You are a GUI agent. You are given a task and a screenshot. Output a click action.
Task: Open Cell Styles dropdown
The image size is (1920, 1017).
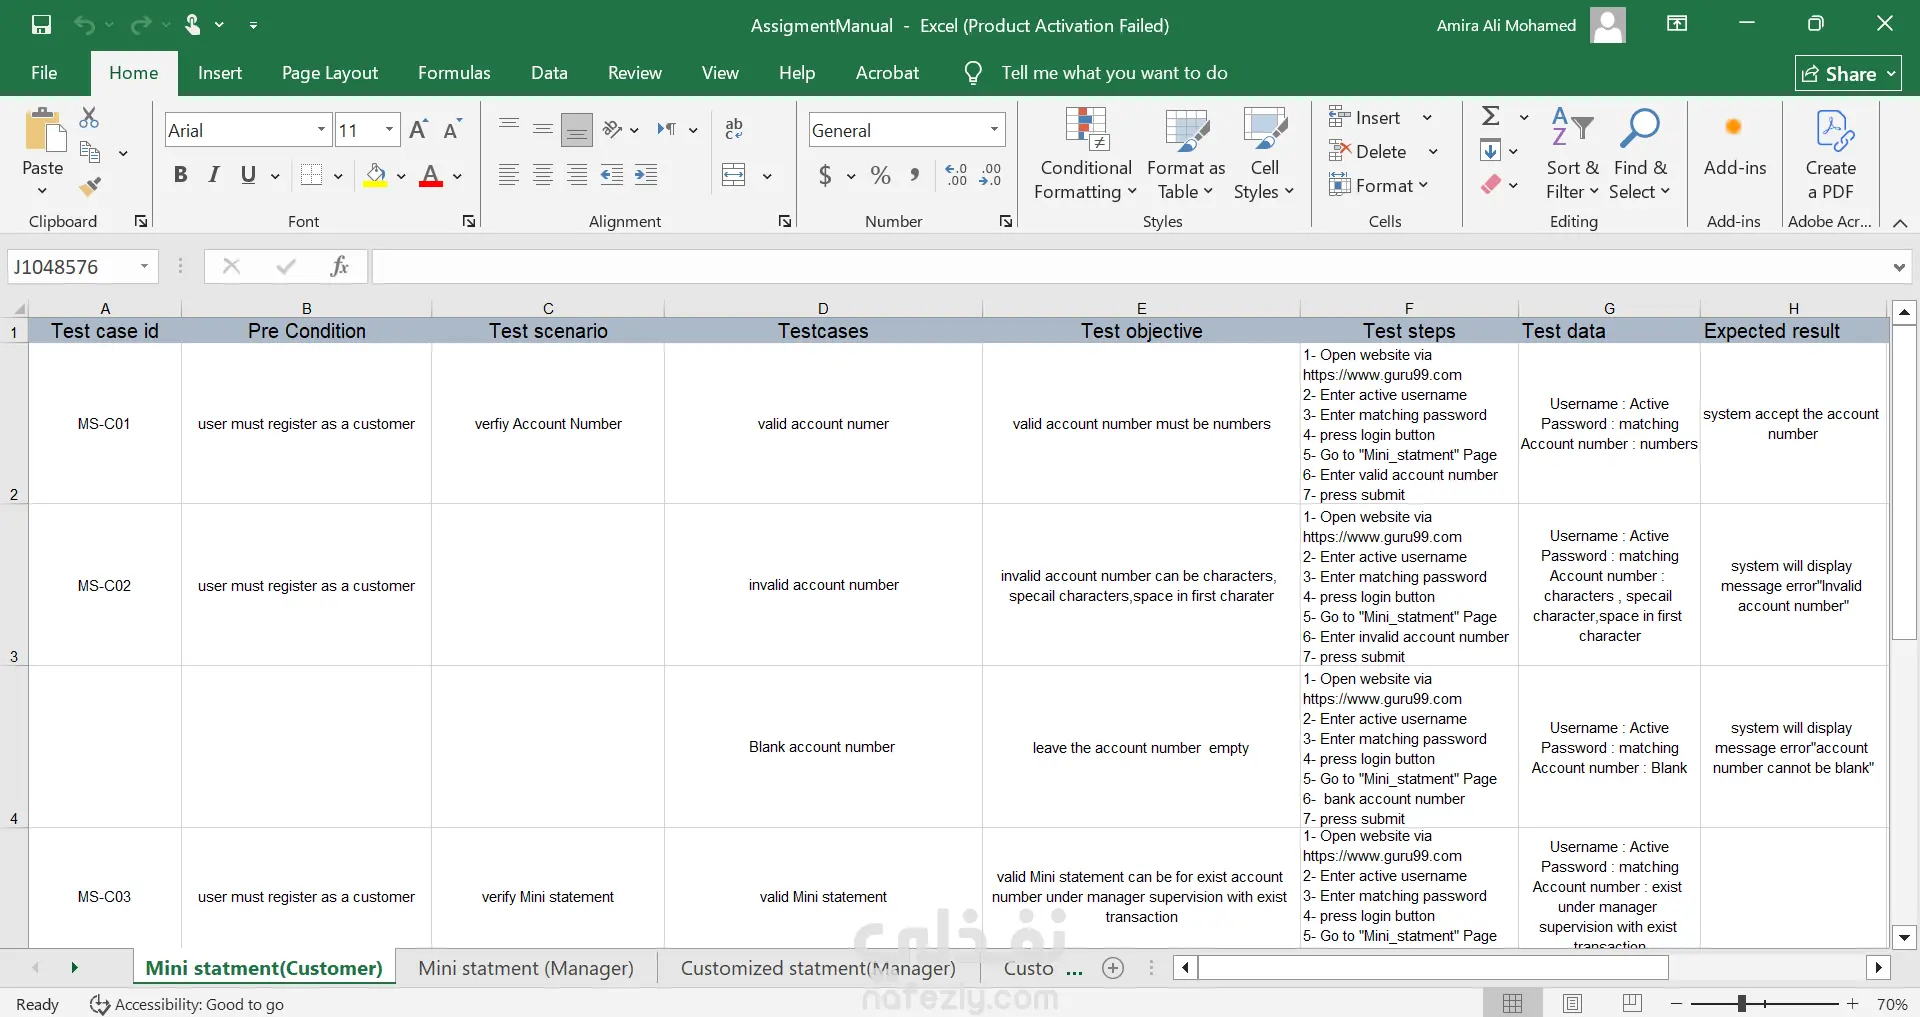[x=1264, y=155]
